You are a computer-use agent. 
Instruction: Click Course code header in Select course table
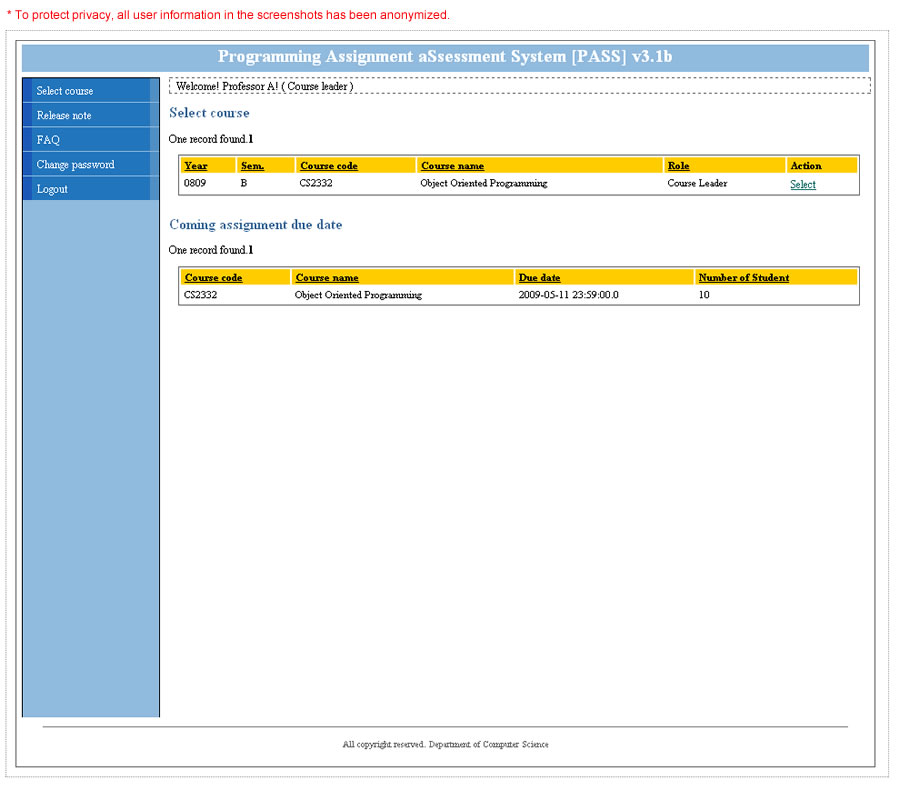coord(329,166)
